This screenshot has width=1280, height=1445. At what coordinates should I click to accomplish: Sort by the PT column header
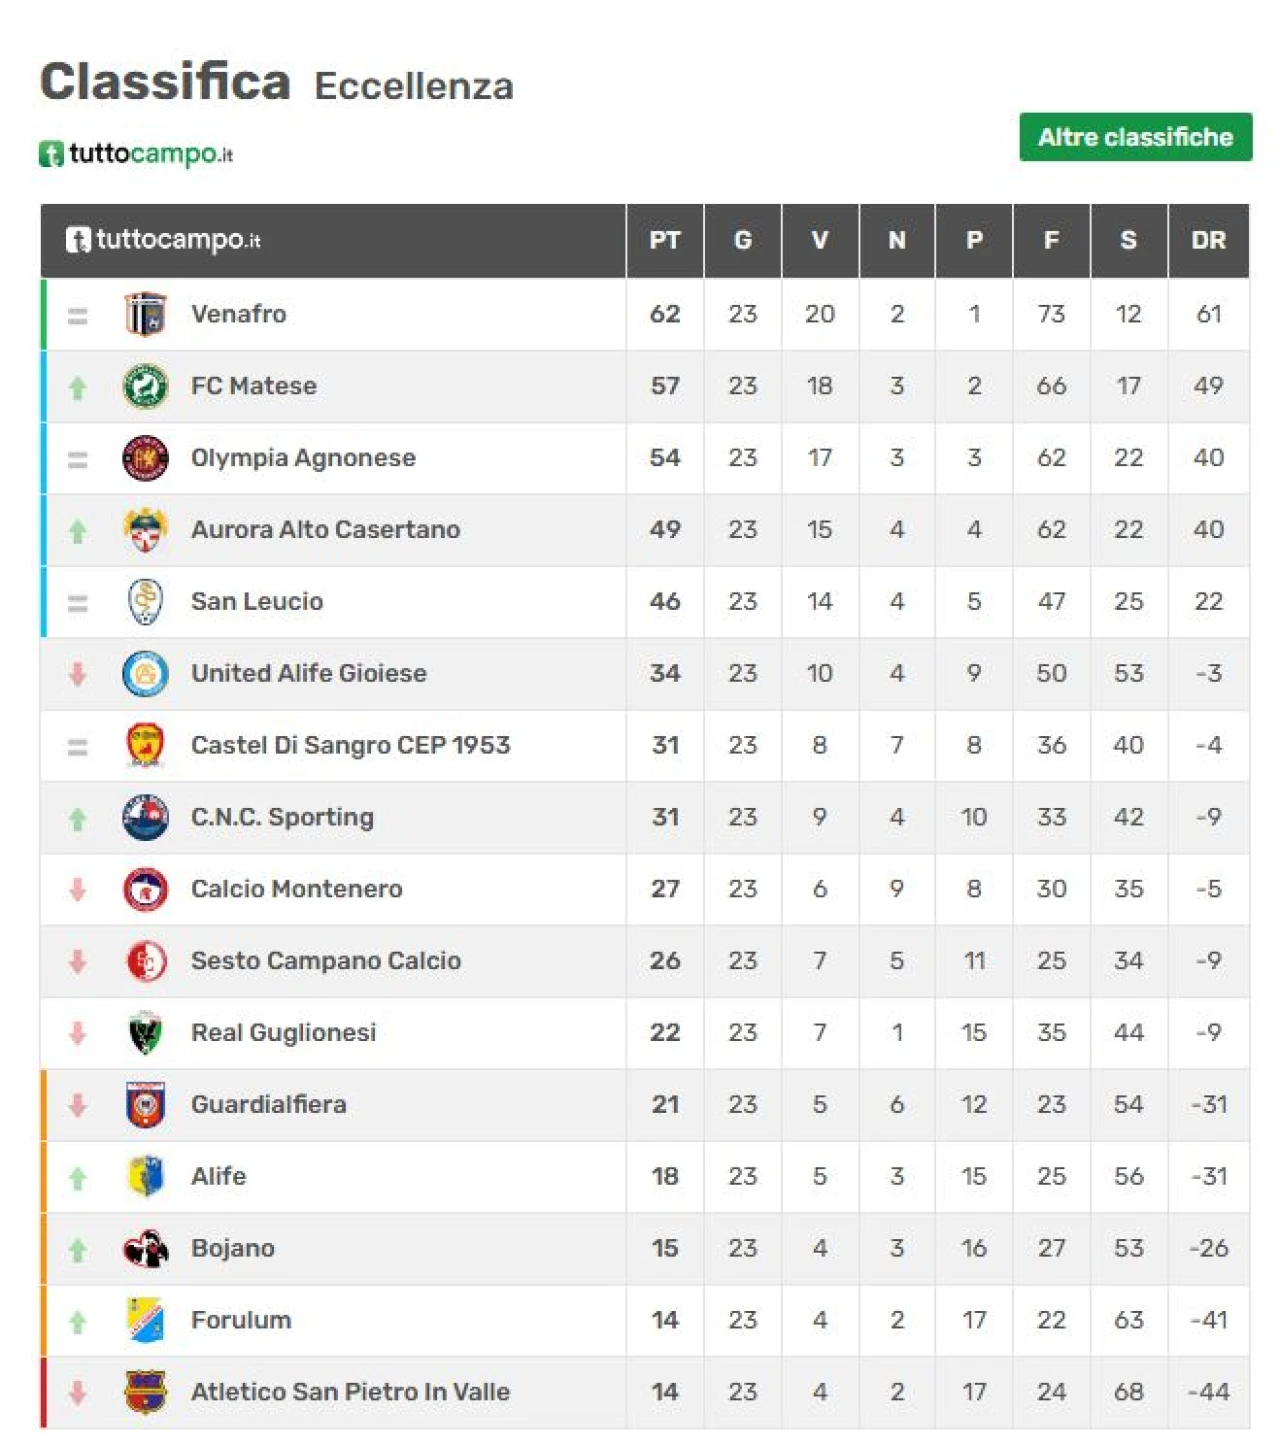665,241
